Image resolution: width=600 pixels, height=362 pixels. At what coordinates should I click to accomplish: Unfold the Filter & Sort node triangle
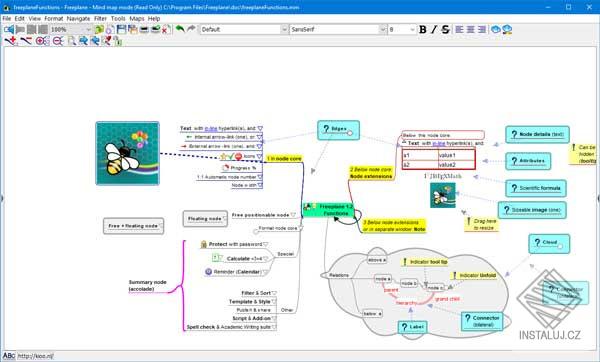coord(274,293)
